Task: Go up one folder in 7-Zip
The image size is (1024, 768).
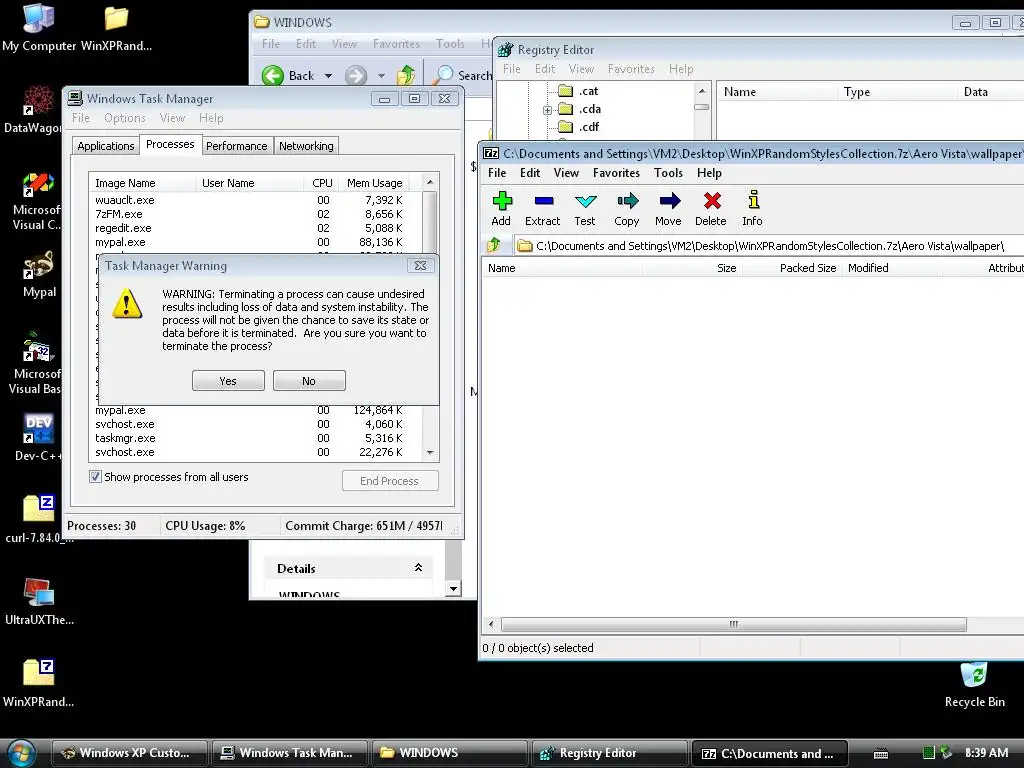Action: click(494, 246)
